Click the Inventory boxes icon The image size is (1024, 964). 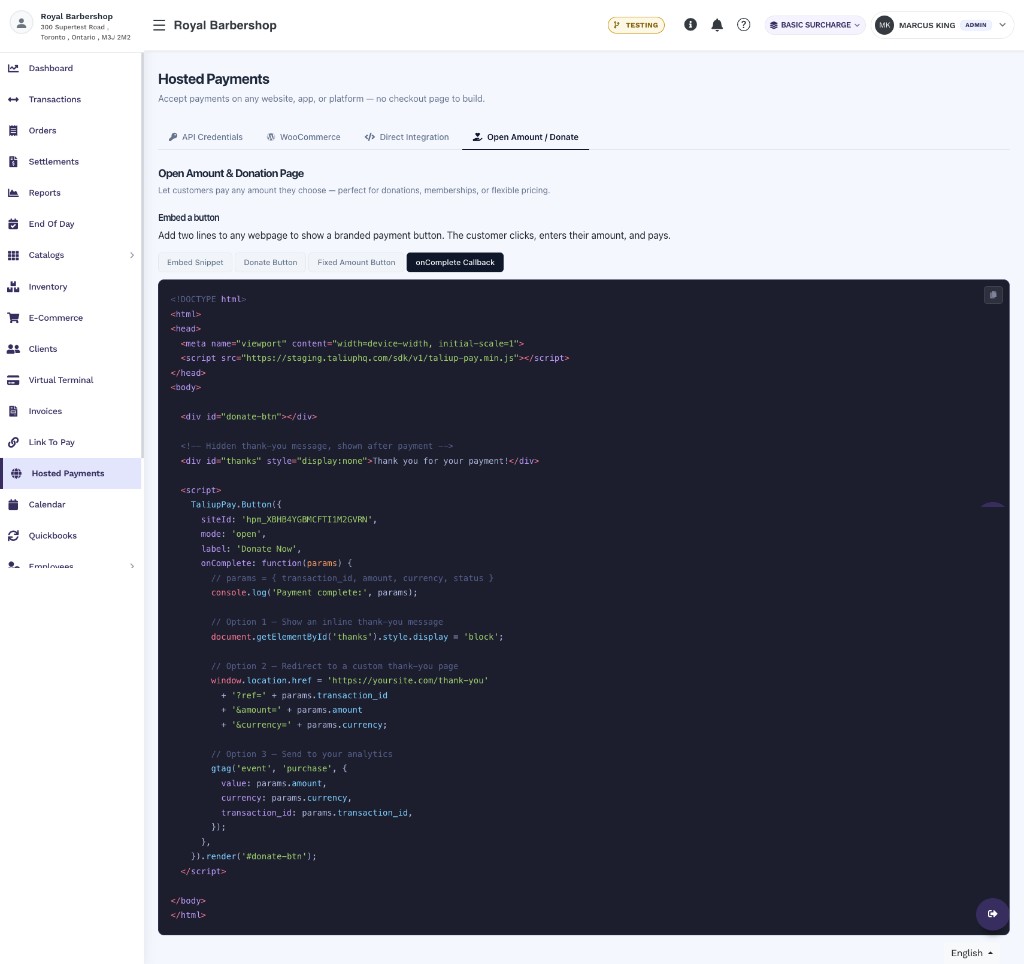(x=13, y=287)
